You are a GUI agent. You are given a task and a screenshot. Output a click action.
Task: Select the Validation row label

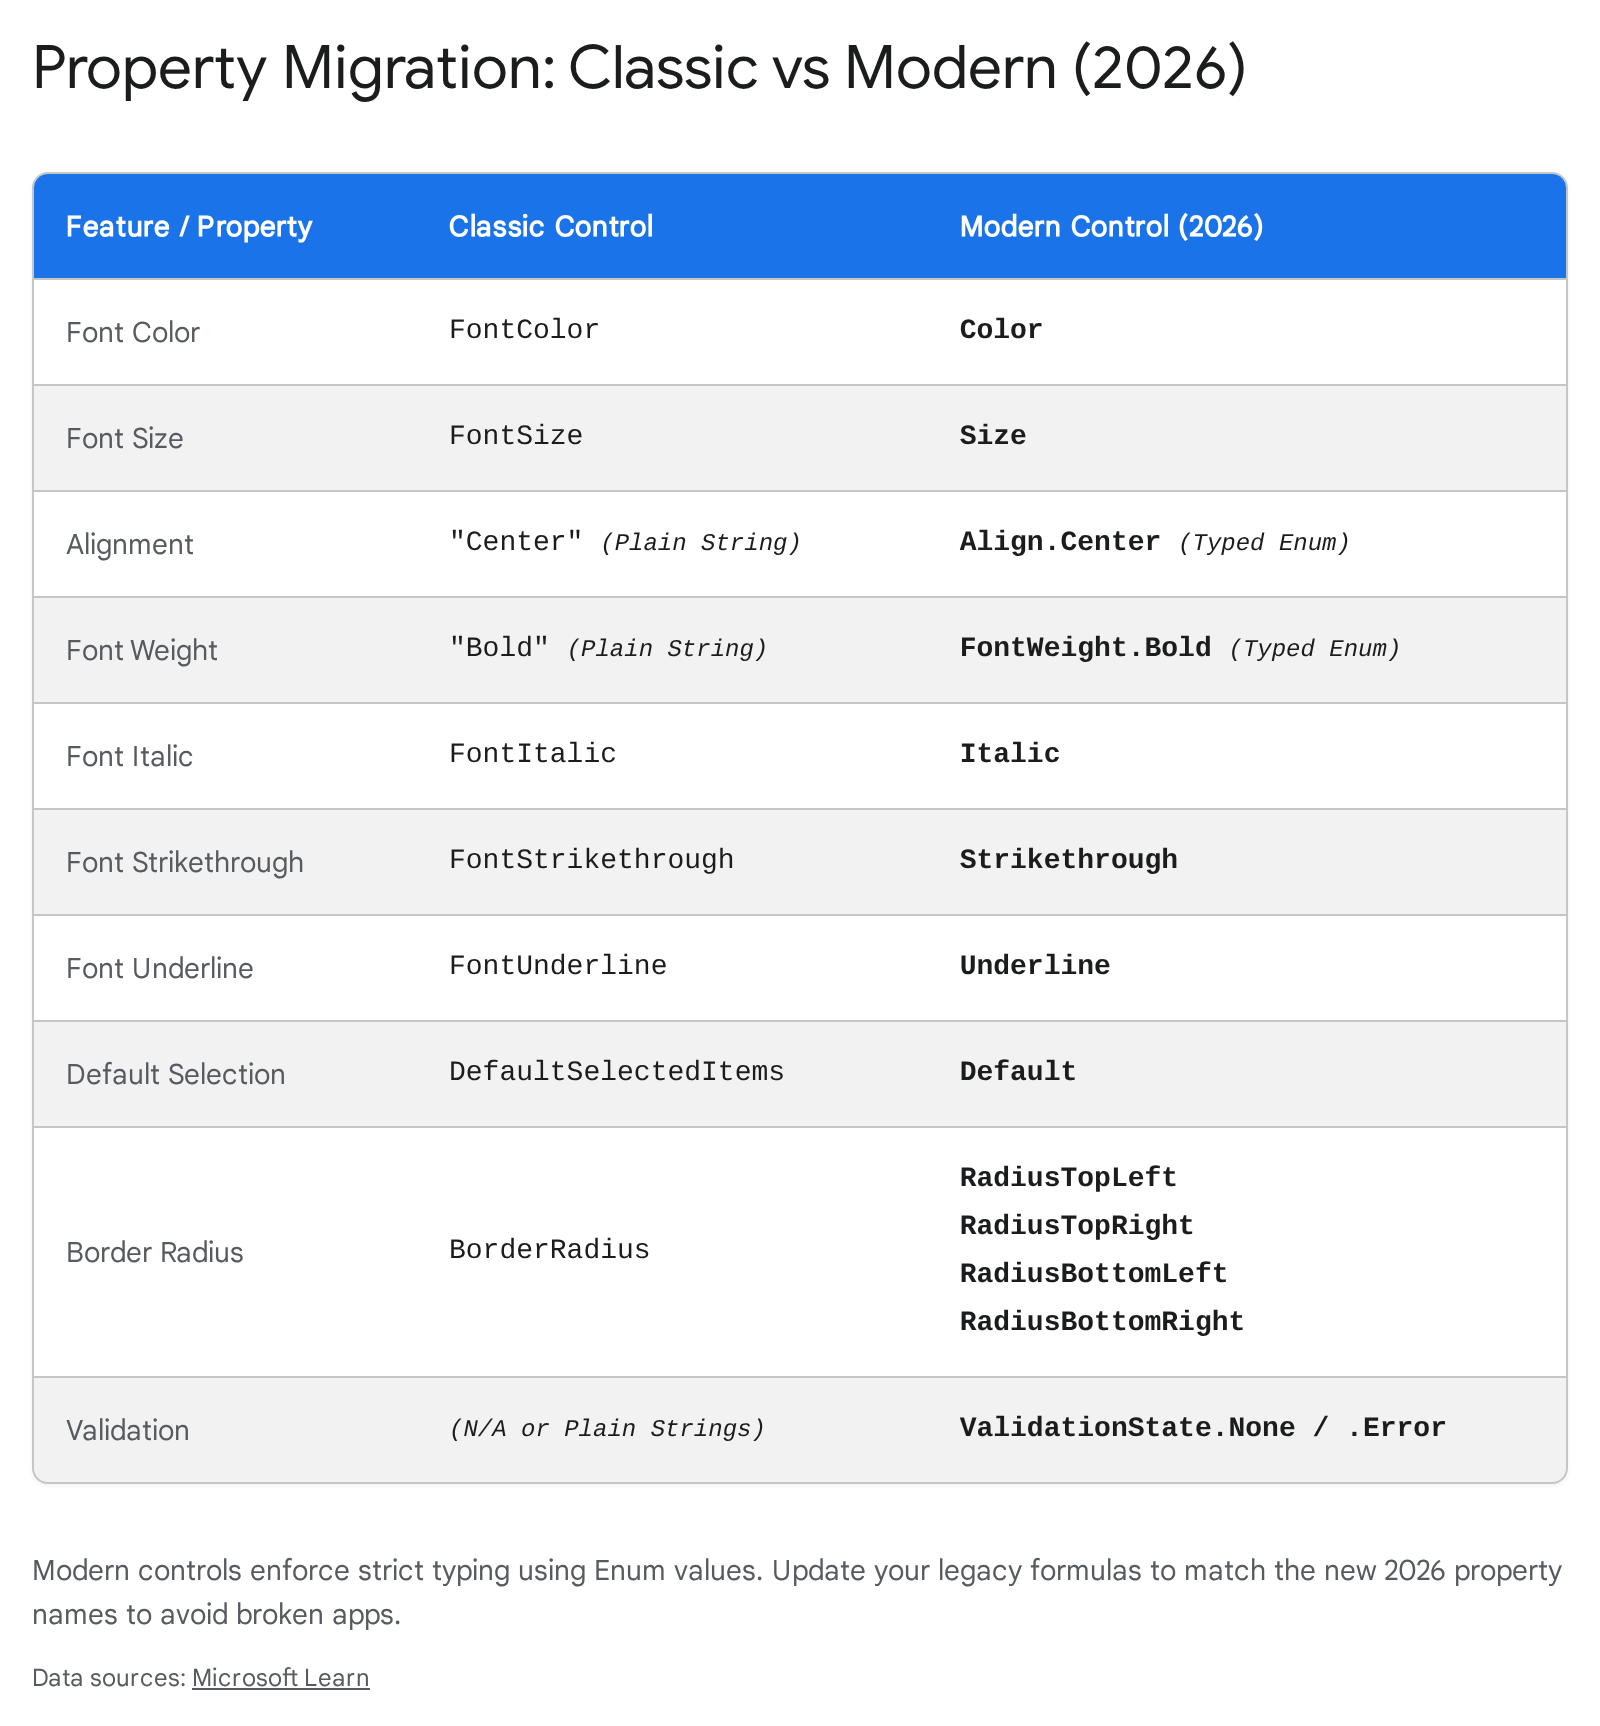[x=128, y=1430]
